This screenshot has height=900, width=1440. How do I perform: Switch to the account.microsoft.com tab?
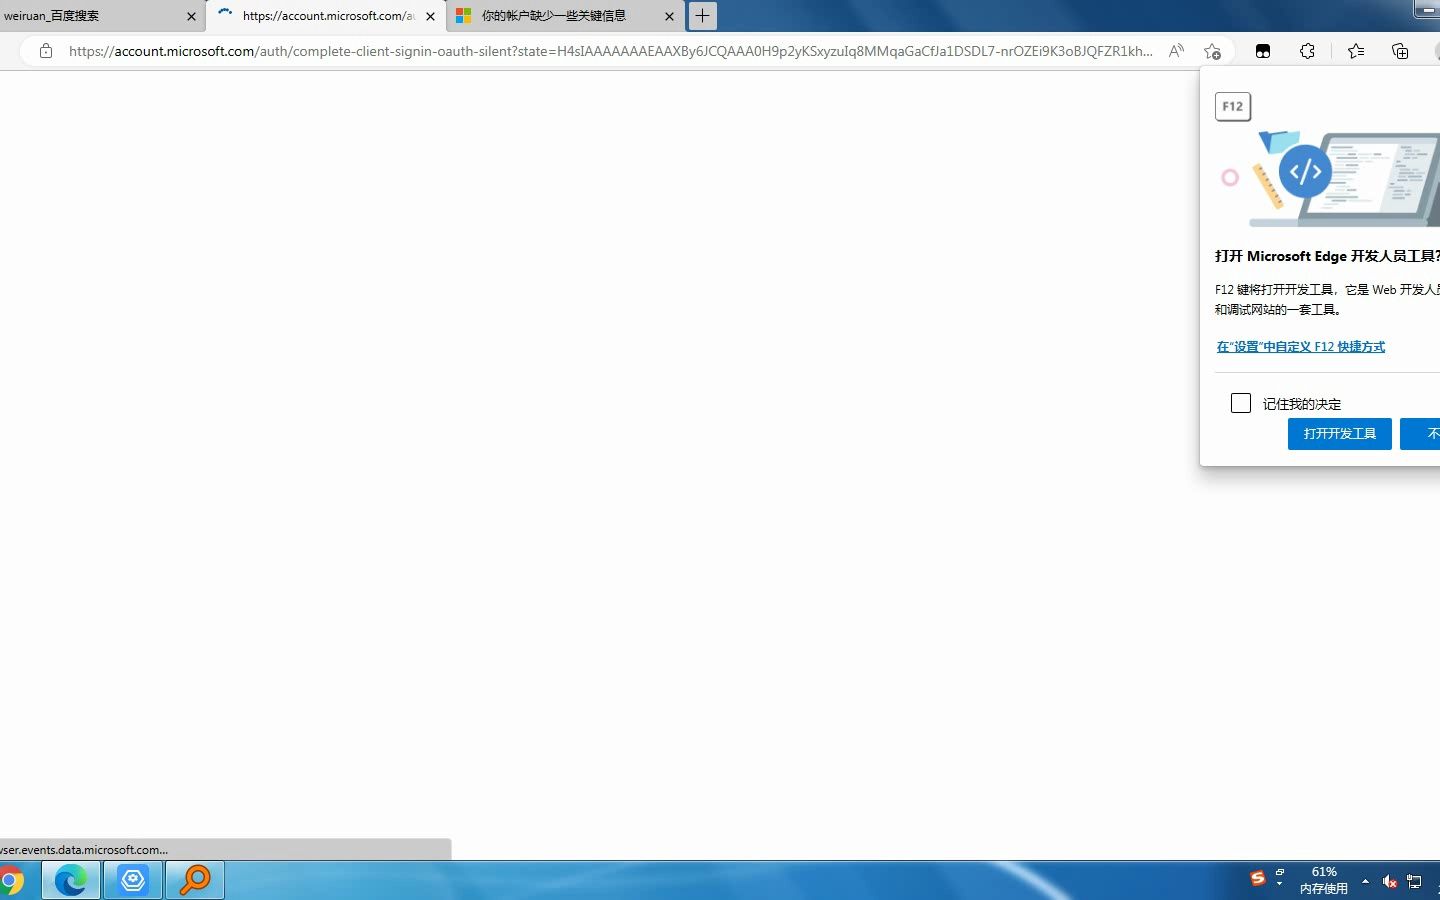point(325,16)
